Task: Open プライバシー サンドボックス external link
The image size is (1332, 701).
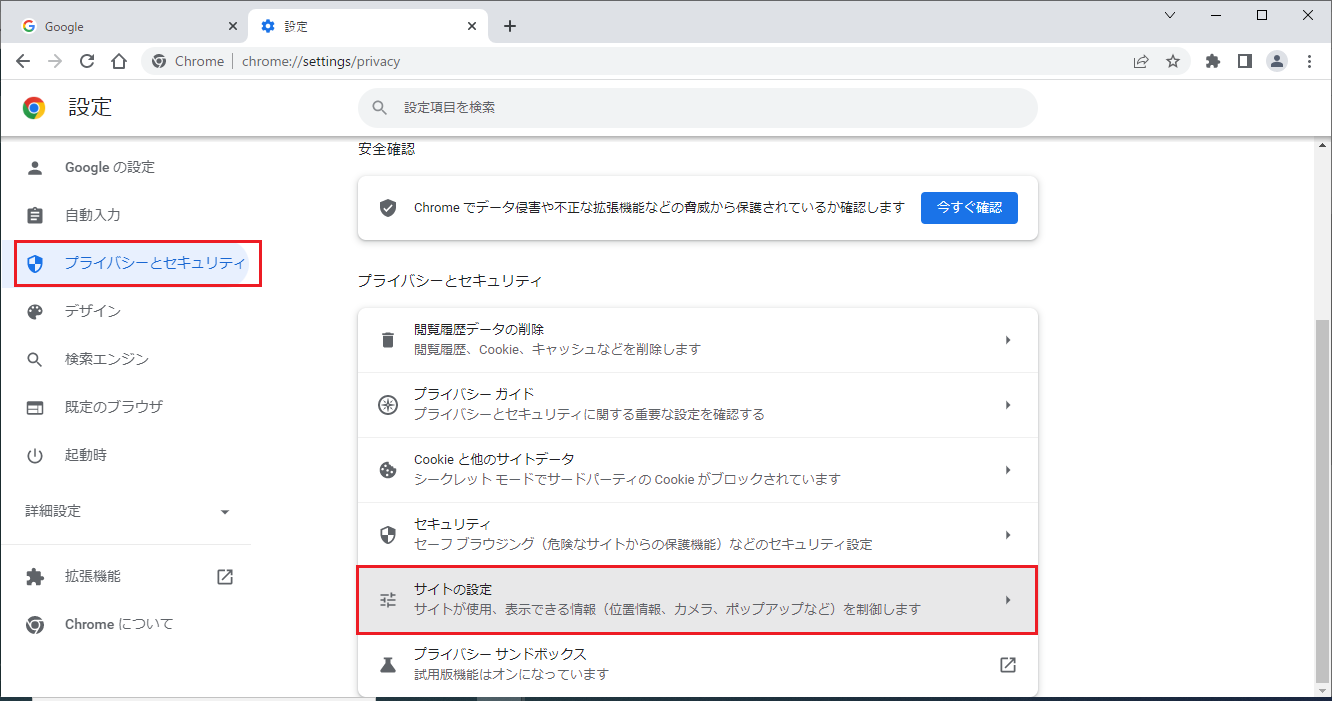Action: (x=1007, y=665)
